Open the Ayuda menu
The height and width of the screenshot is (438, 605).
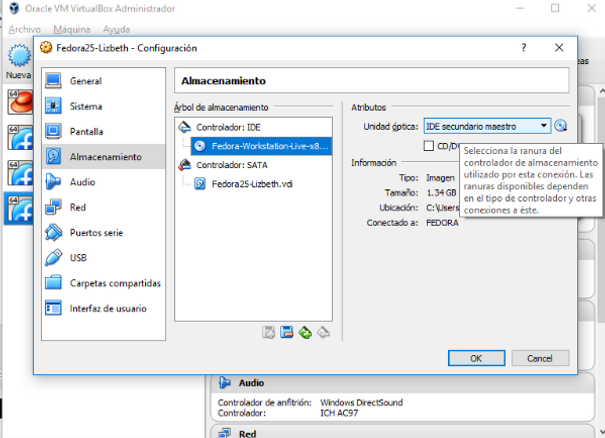coord(116,29)
